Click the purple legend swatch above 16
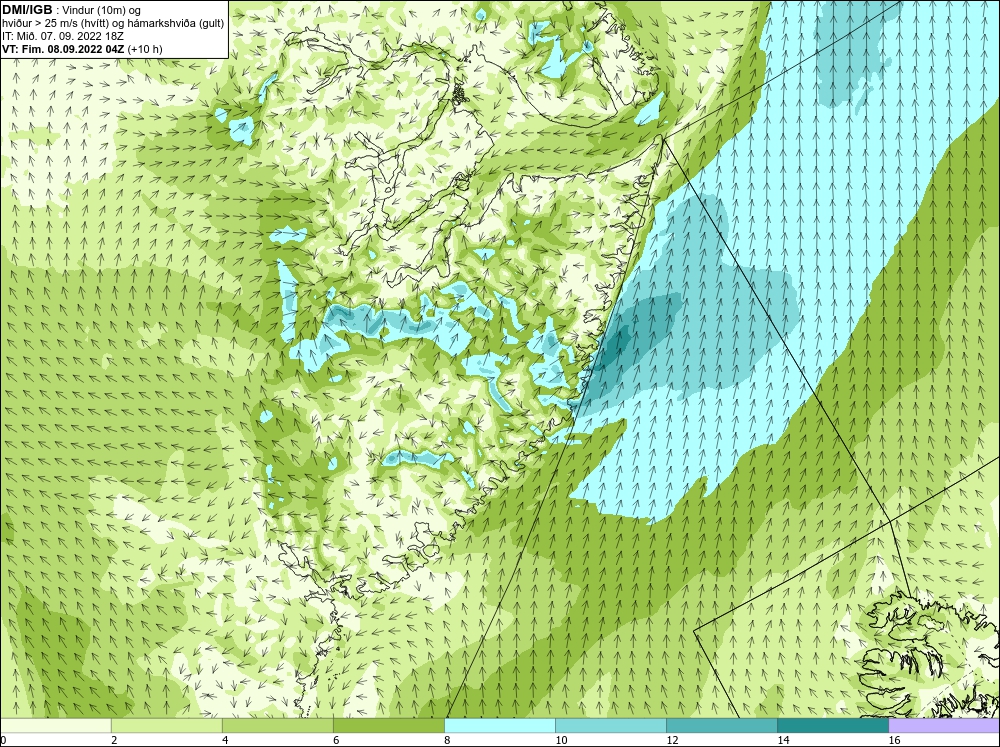Screen dimensions: 1000x747 tap(944, 725)
